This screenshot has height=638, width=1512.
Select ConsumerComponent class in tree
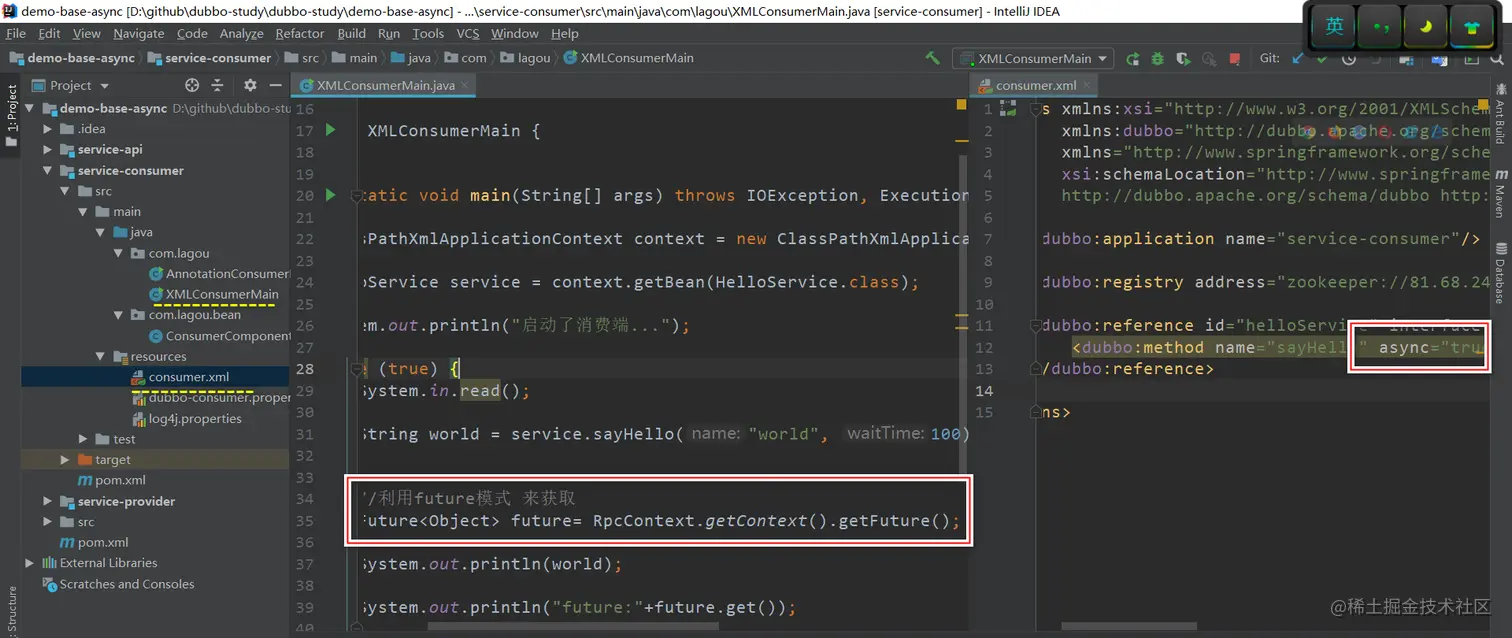pos(220,336)
